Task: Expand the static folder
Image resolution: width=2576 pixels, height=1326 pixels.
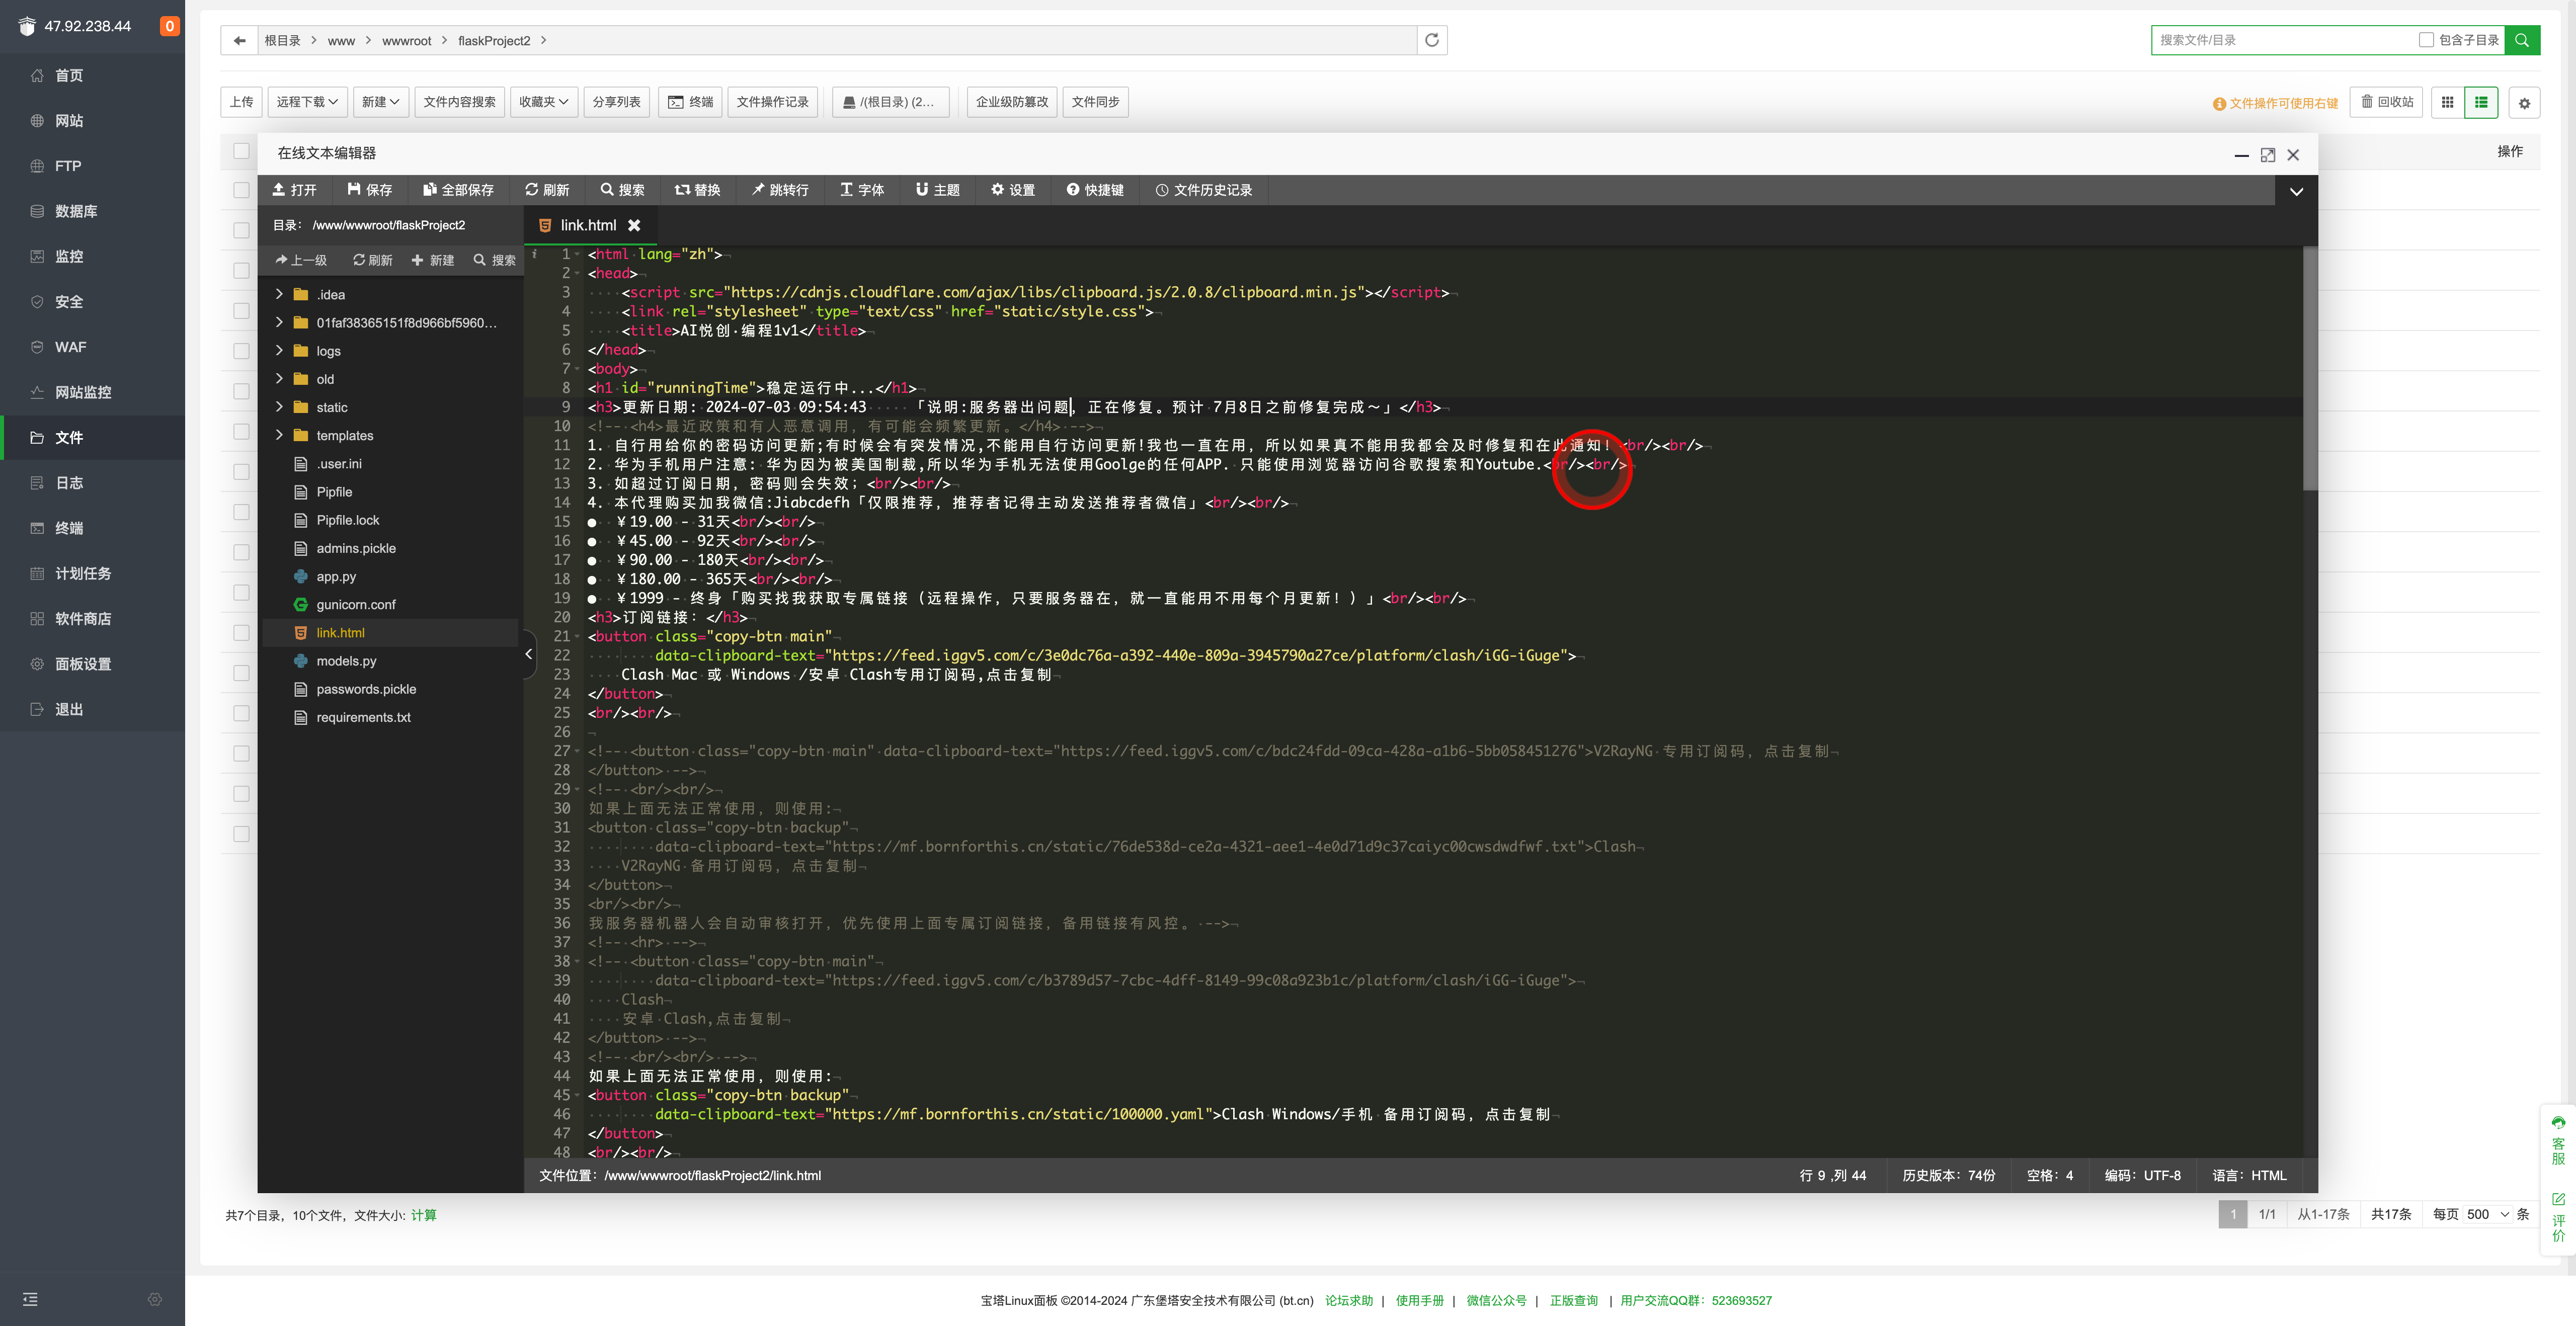Action: tap(279, 407)
